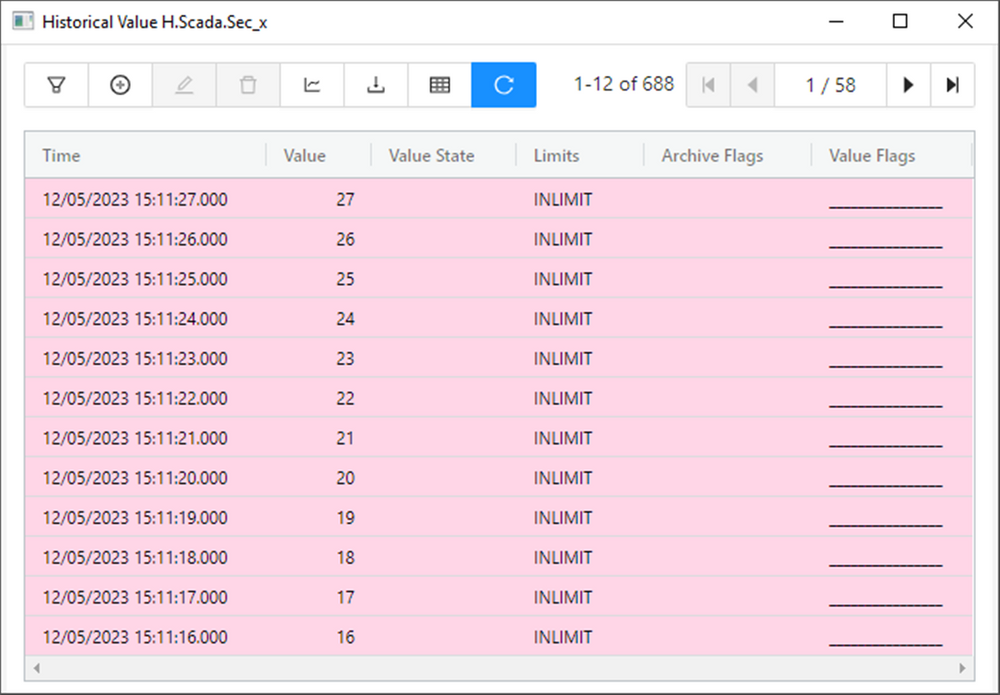Click the Limits column header

(x=556, y=156)
